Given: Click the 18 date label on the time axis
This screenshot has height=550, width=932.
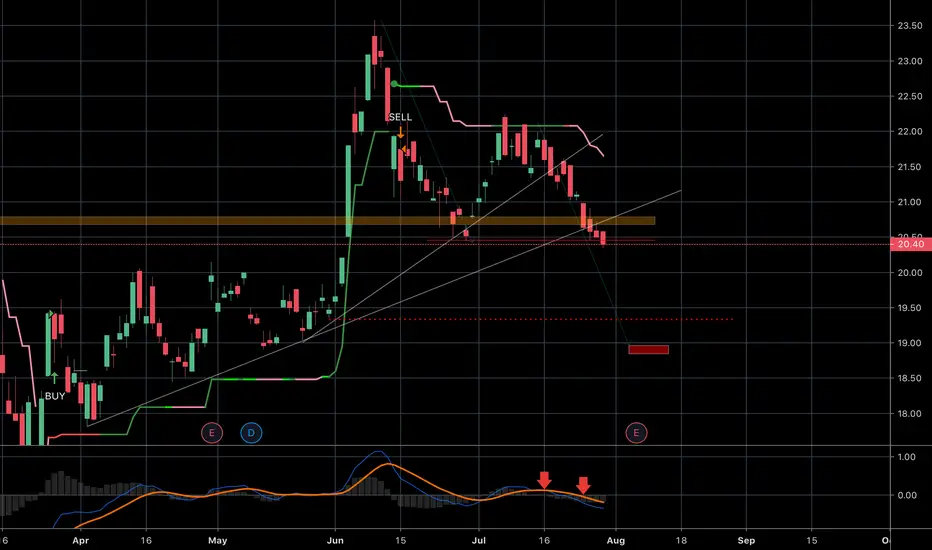Looking at the screenshot, I should [681, 540].
